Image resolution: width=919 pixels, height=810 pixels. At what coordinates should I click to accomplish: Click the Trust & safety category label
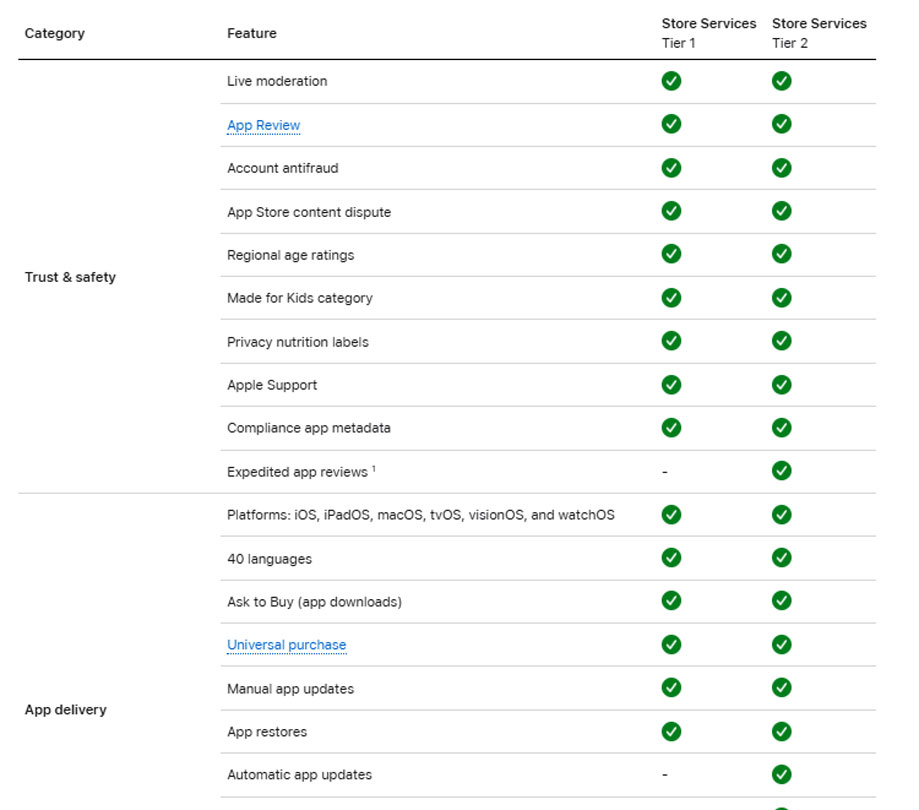point(70,277)
